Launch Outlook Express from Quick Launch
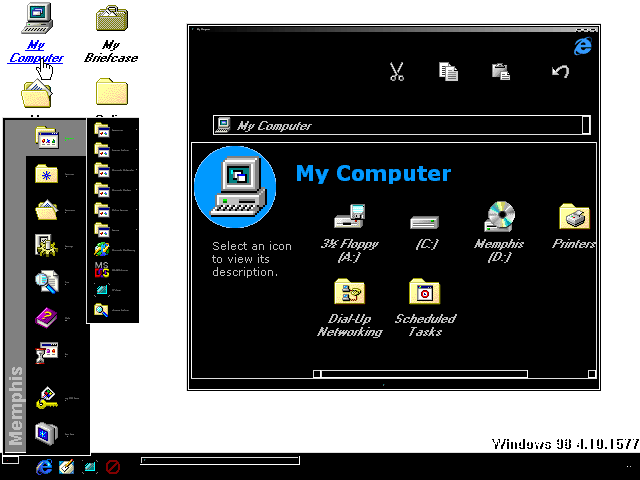Image resolution: width=640 pixels, height=480 pixels. click(67, 467)
